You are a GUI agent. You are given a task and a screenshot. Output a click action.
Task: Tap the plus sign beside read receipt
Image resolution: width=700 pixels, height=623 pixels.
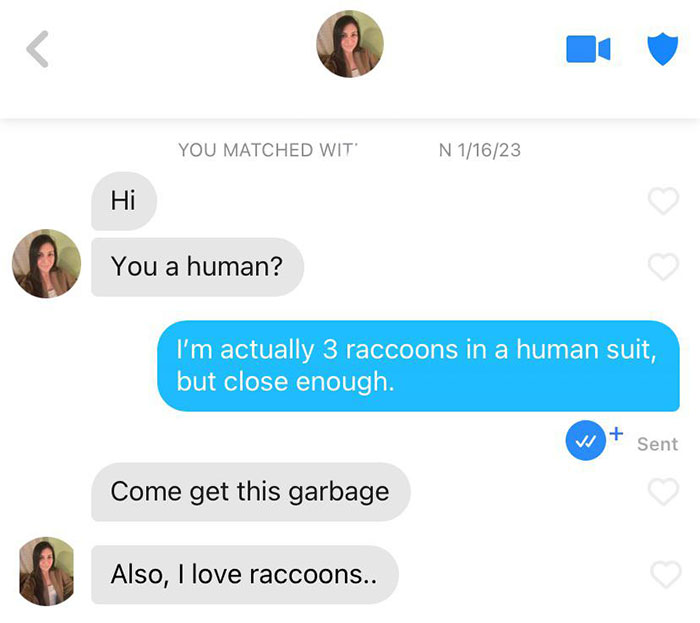616,433
